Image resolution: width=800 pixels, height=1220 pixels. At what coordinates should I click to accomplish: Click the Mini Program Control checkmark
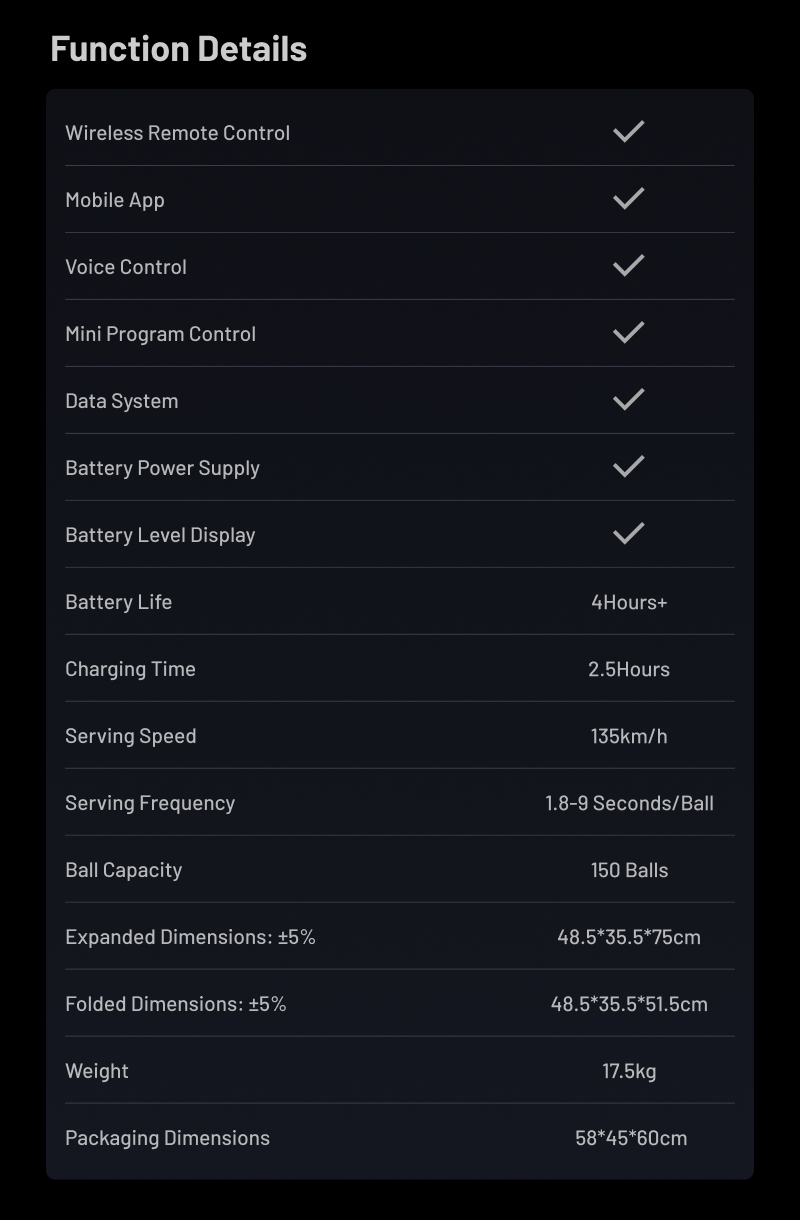point(628,333)
